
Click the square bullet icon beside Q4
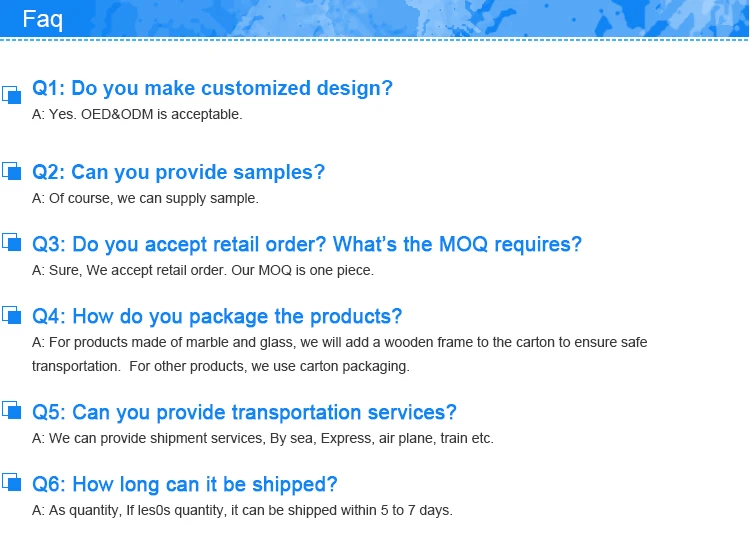point(12,315)
